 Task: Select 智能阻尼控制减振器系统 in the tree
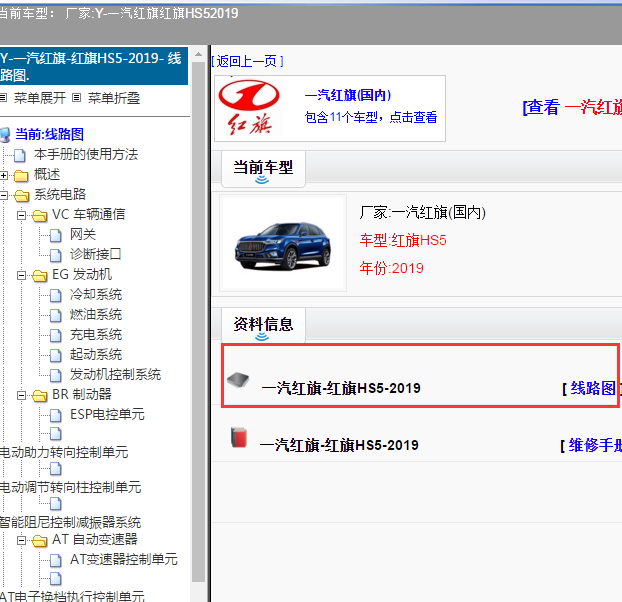[x=71, y=523]
